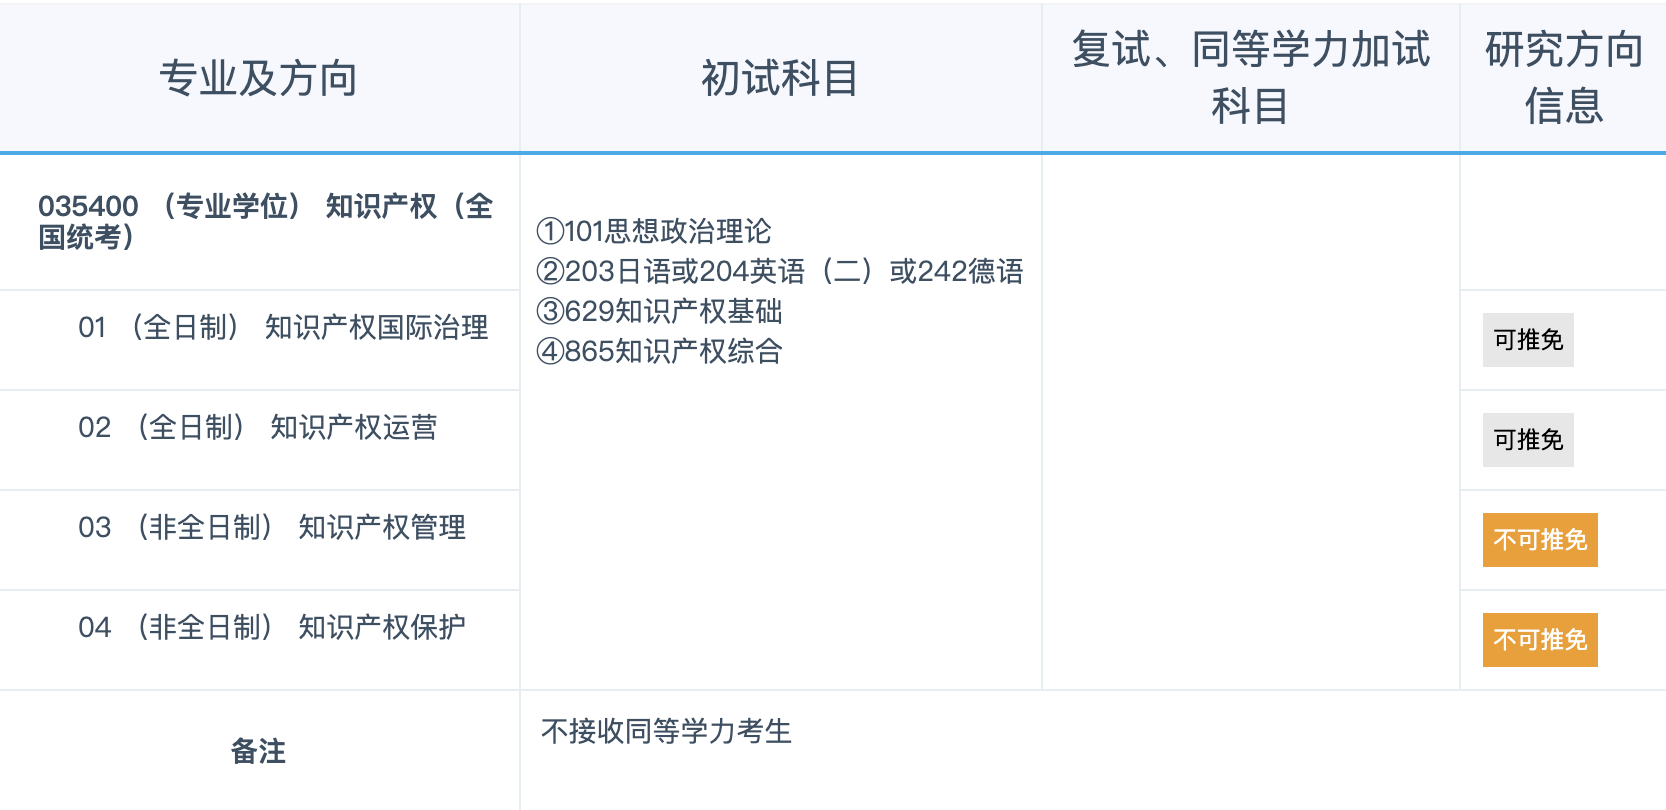This screenshot has width=1666, height=810.
Task: Click the 203日语或204英语 subject line
Action: [779, 272]
